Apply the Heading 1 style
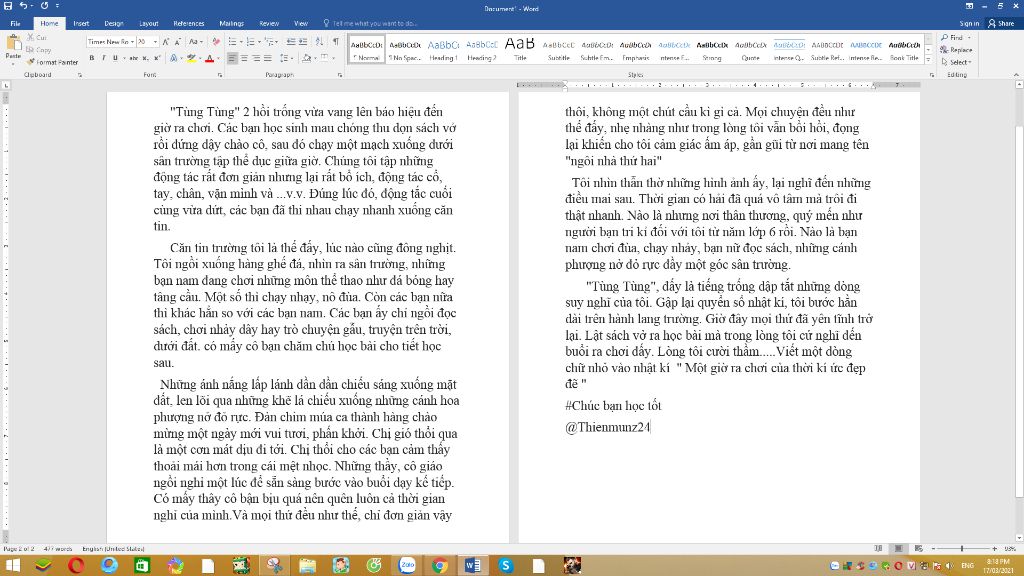1024x576 pixels. (443, 50)
